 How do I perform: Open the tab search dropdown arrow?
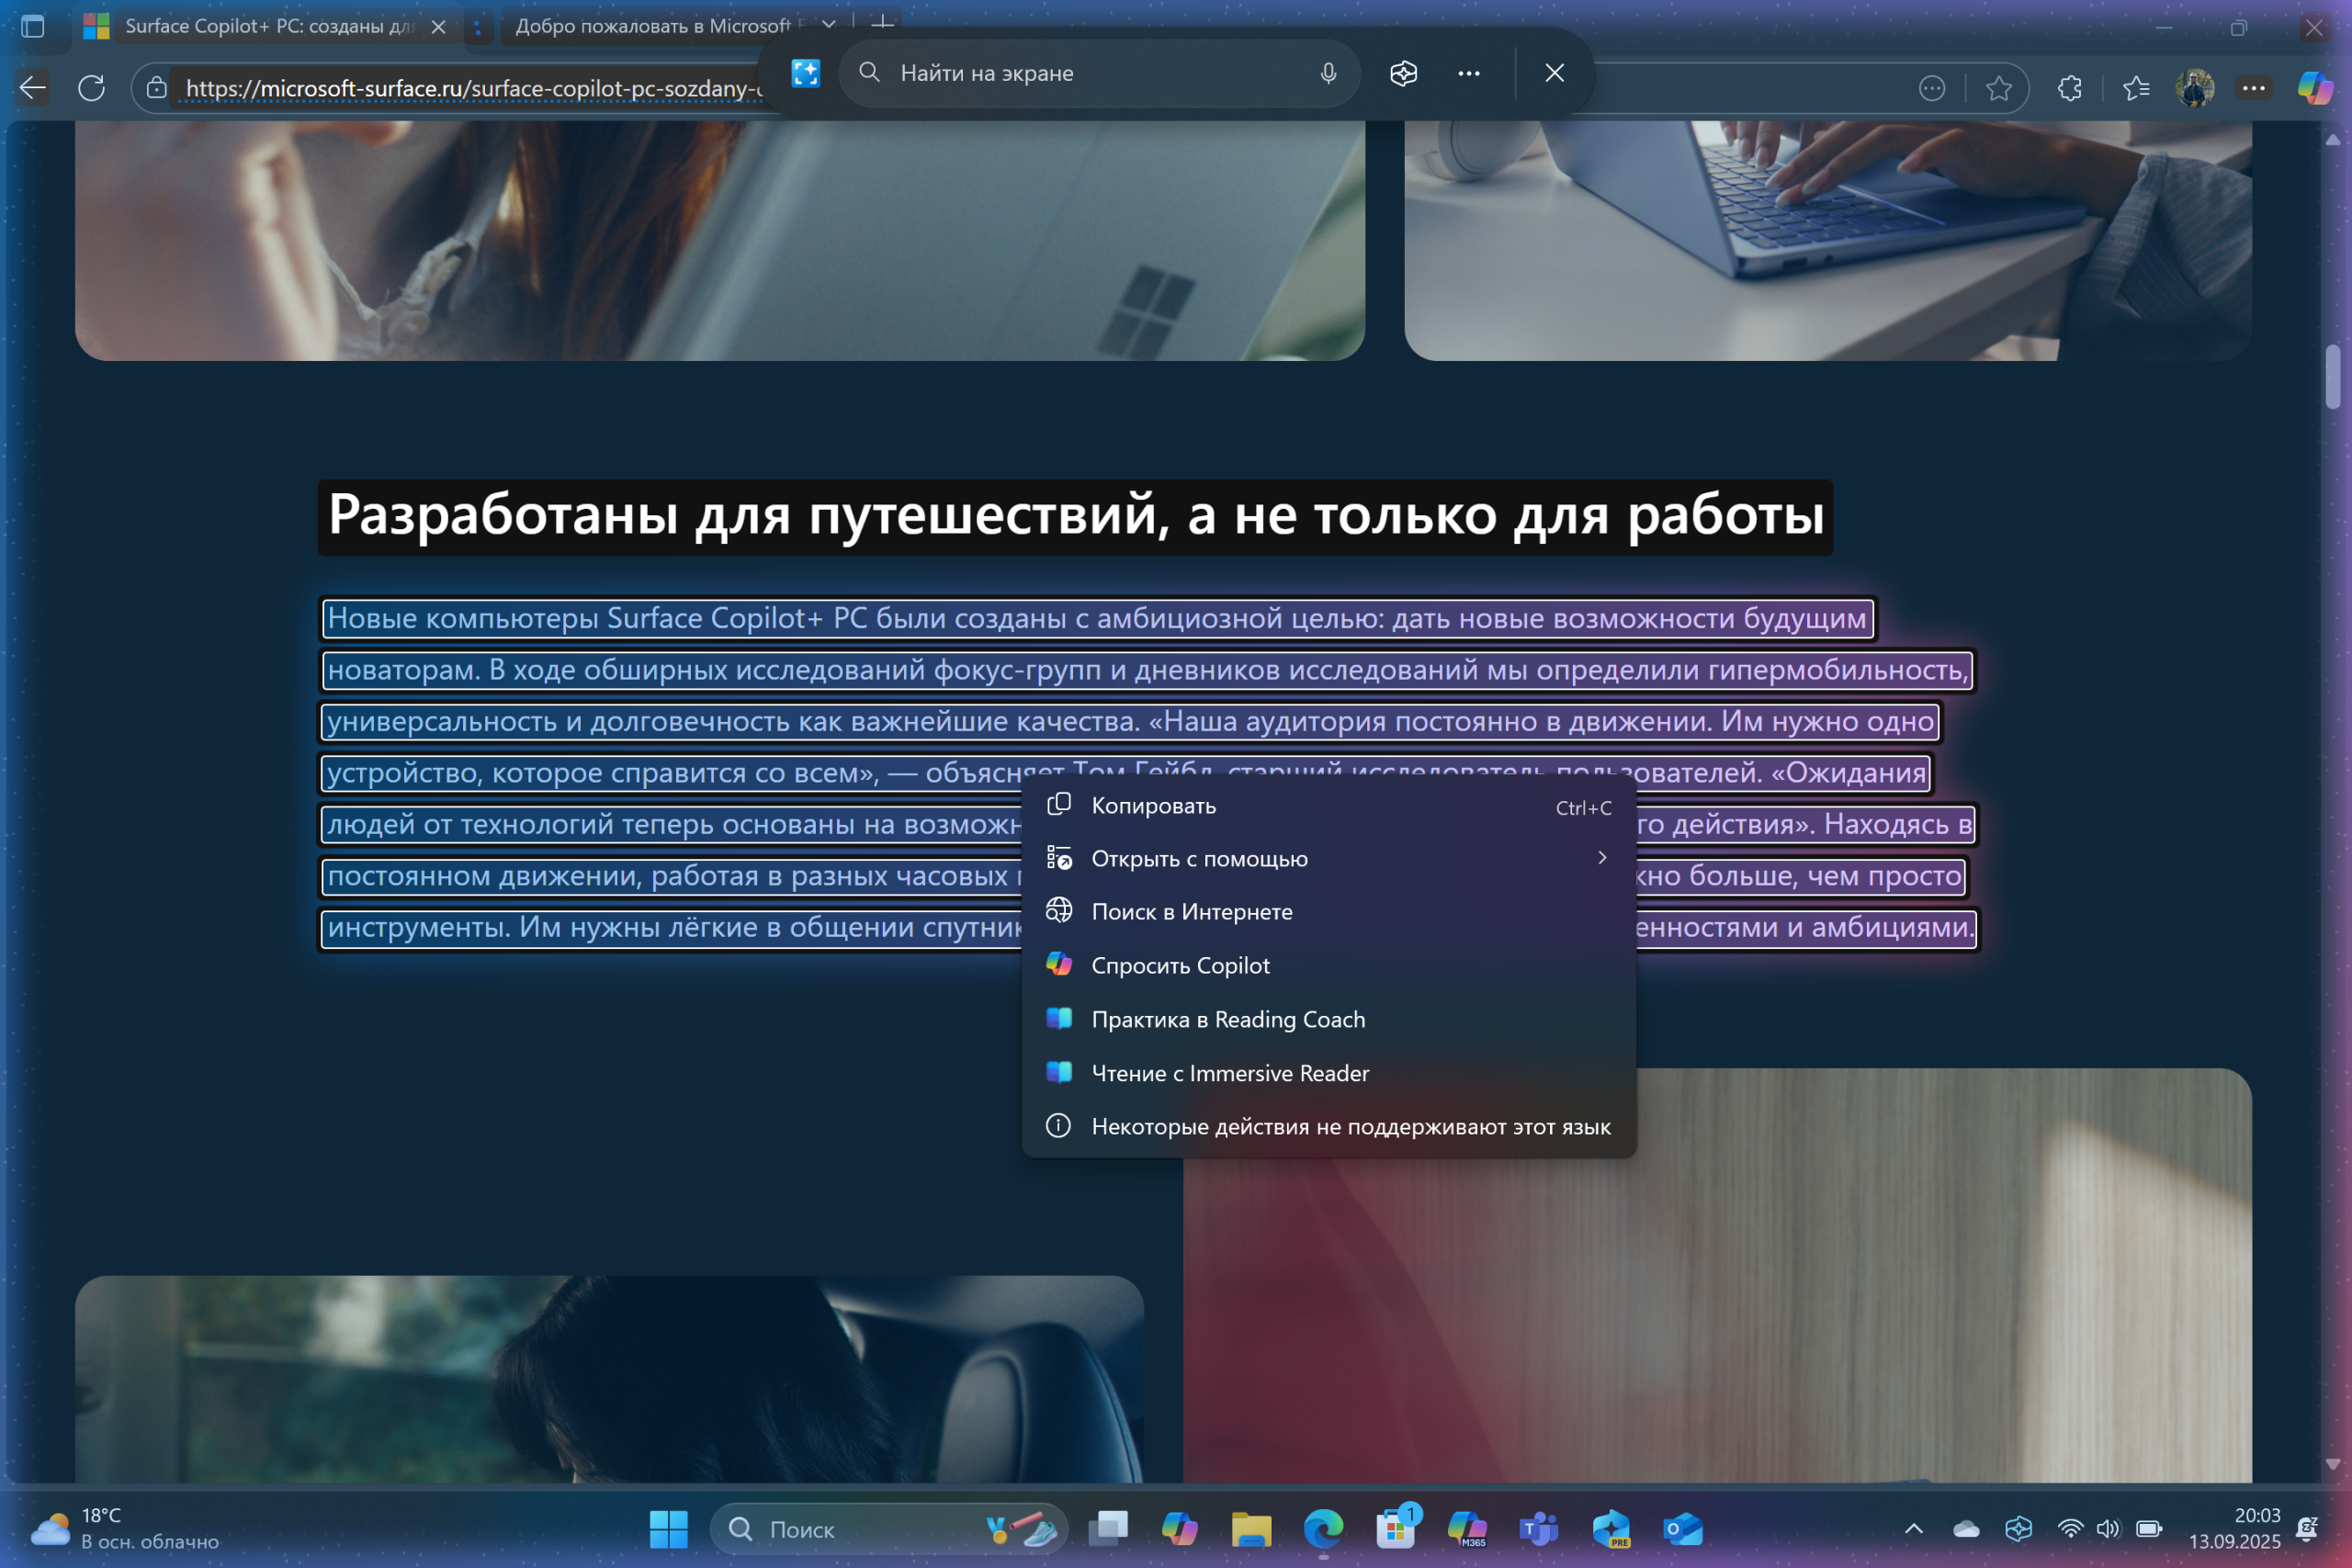828,25
